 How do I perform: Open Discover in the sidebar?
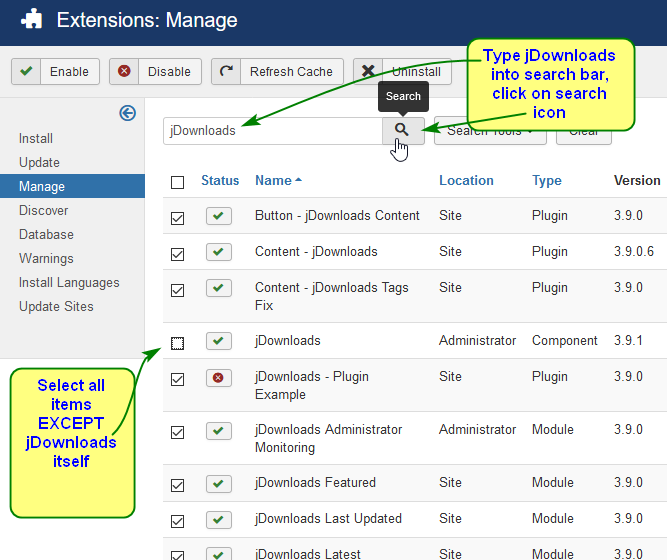(43, 210)
